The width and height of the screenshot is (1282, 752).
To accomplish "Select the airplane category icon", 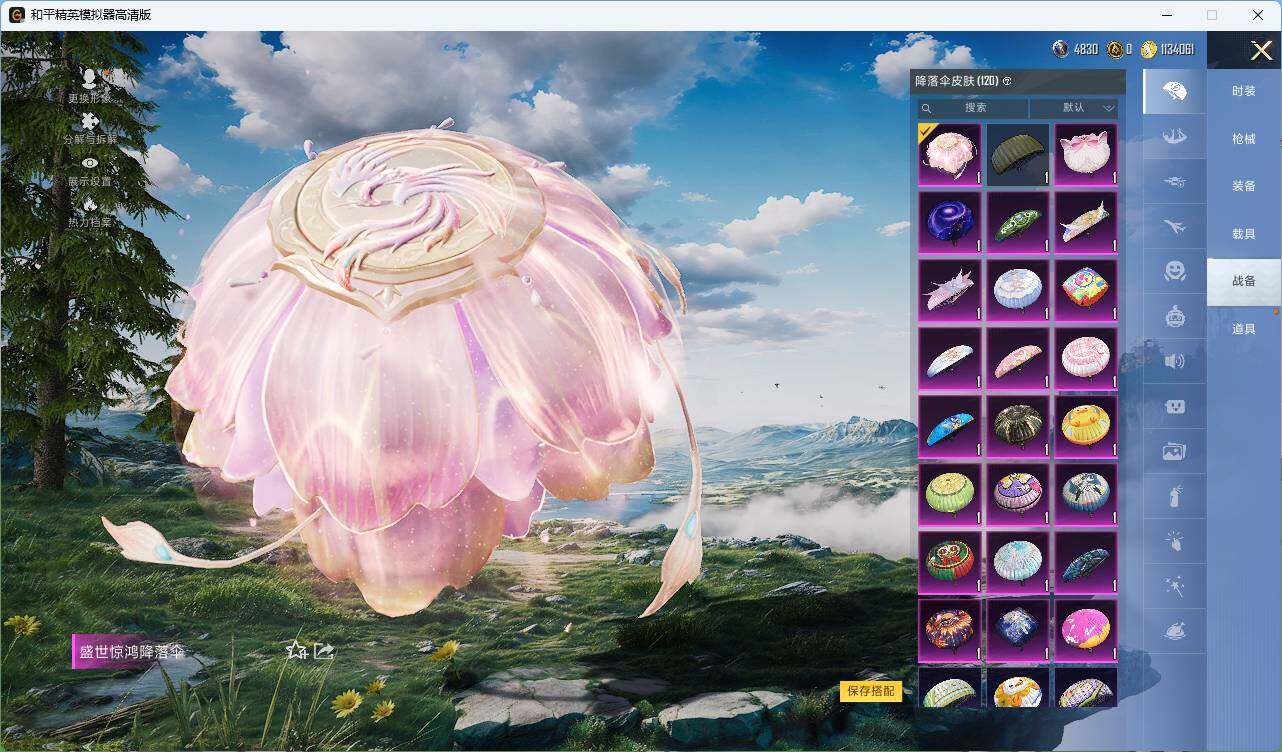I will tap(1174, 227).
